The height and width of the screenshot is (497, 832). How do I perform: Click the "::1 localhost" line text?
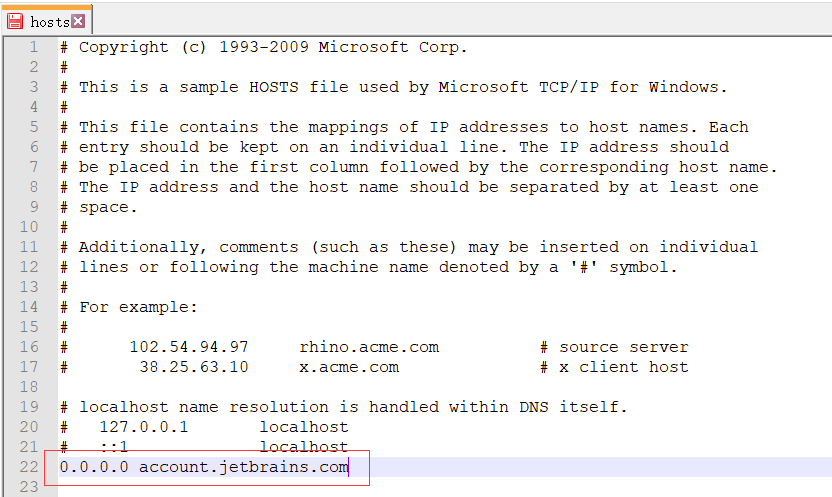click(224, 447)
